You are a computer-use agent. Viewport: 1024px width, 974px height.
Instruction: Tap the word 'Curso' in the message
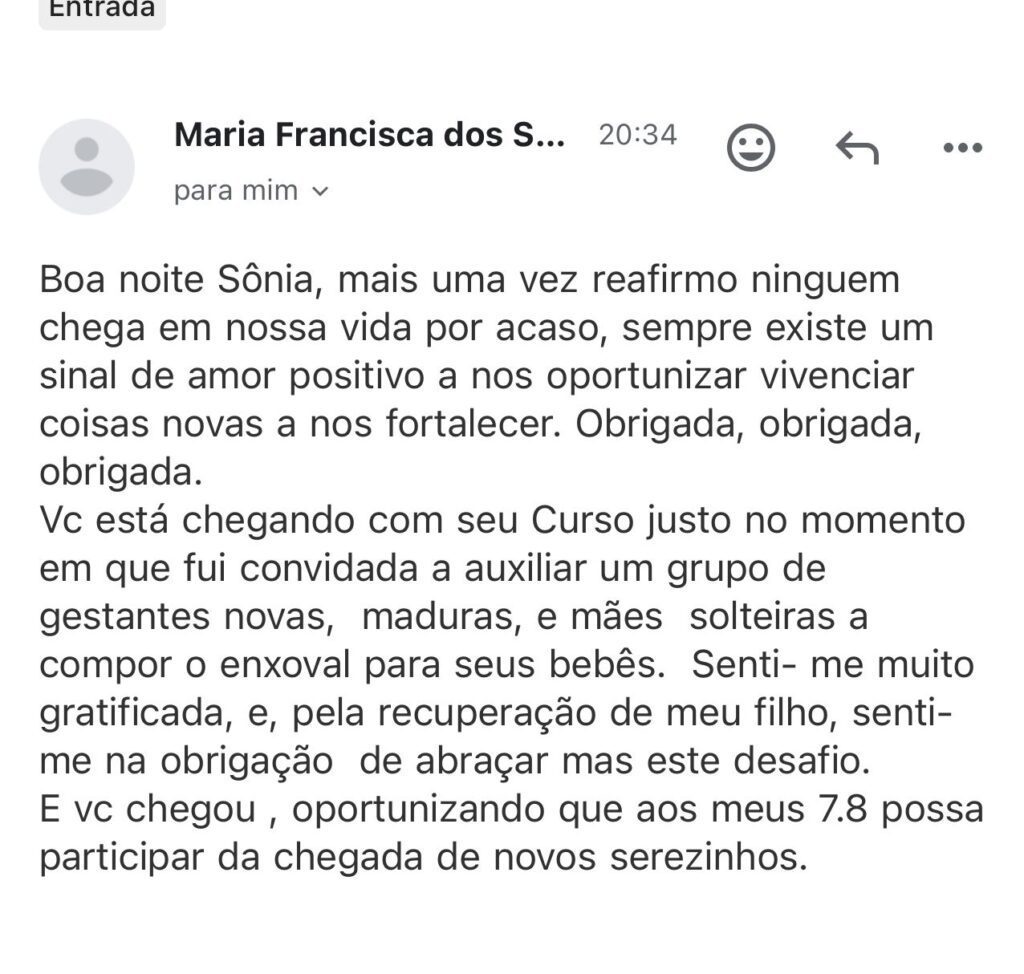pos(583,520)
